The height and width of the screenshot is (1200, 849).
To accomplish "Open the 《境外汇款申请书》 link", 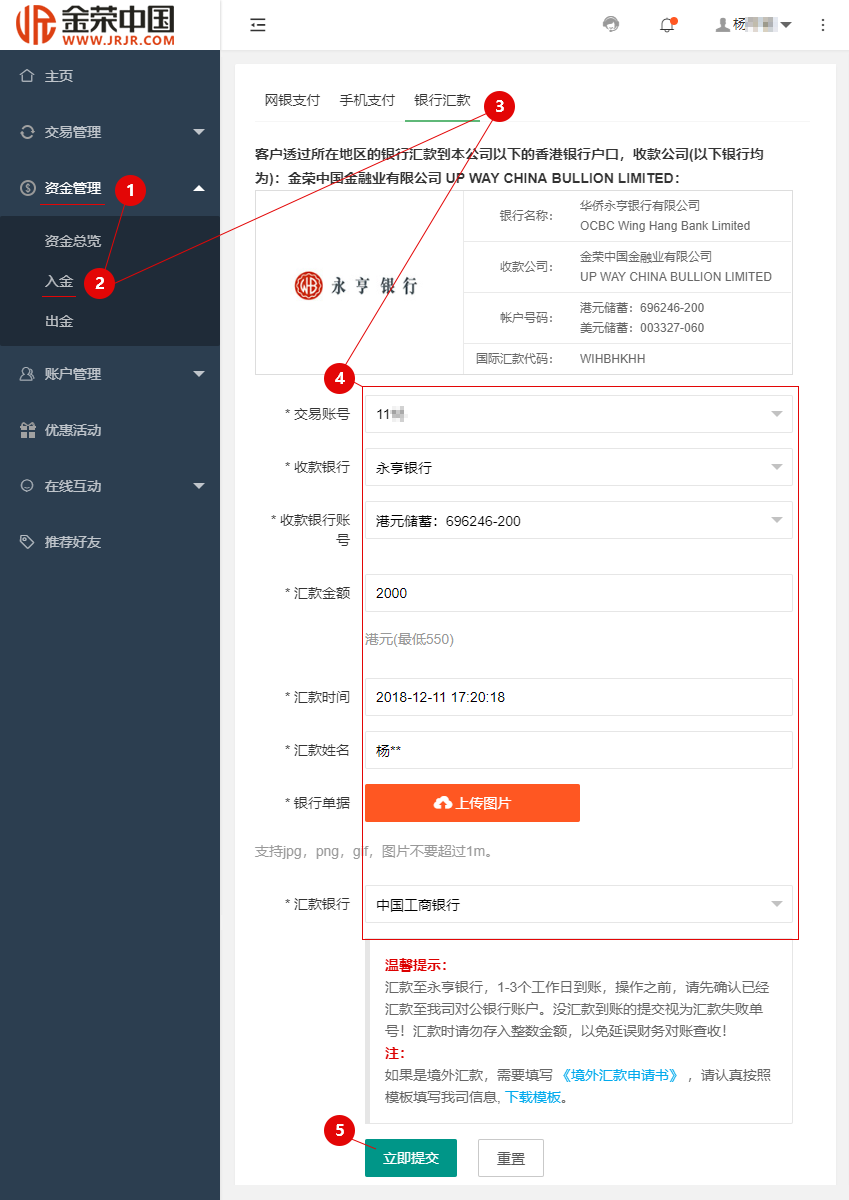I will pyautogui.click(x=621, y=1075).
